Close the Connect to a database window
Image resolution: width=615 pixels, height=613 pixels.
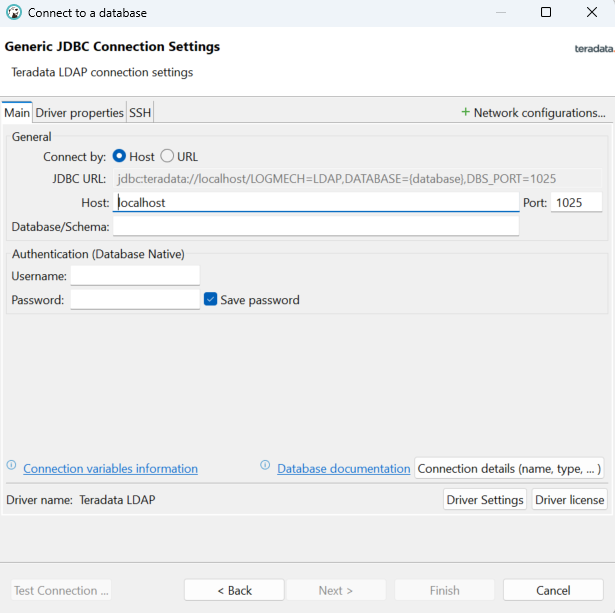(x=591, y=13)
